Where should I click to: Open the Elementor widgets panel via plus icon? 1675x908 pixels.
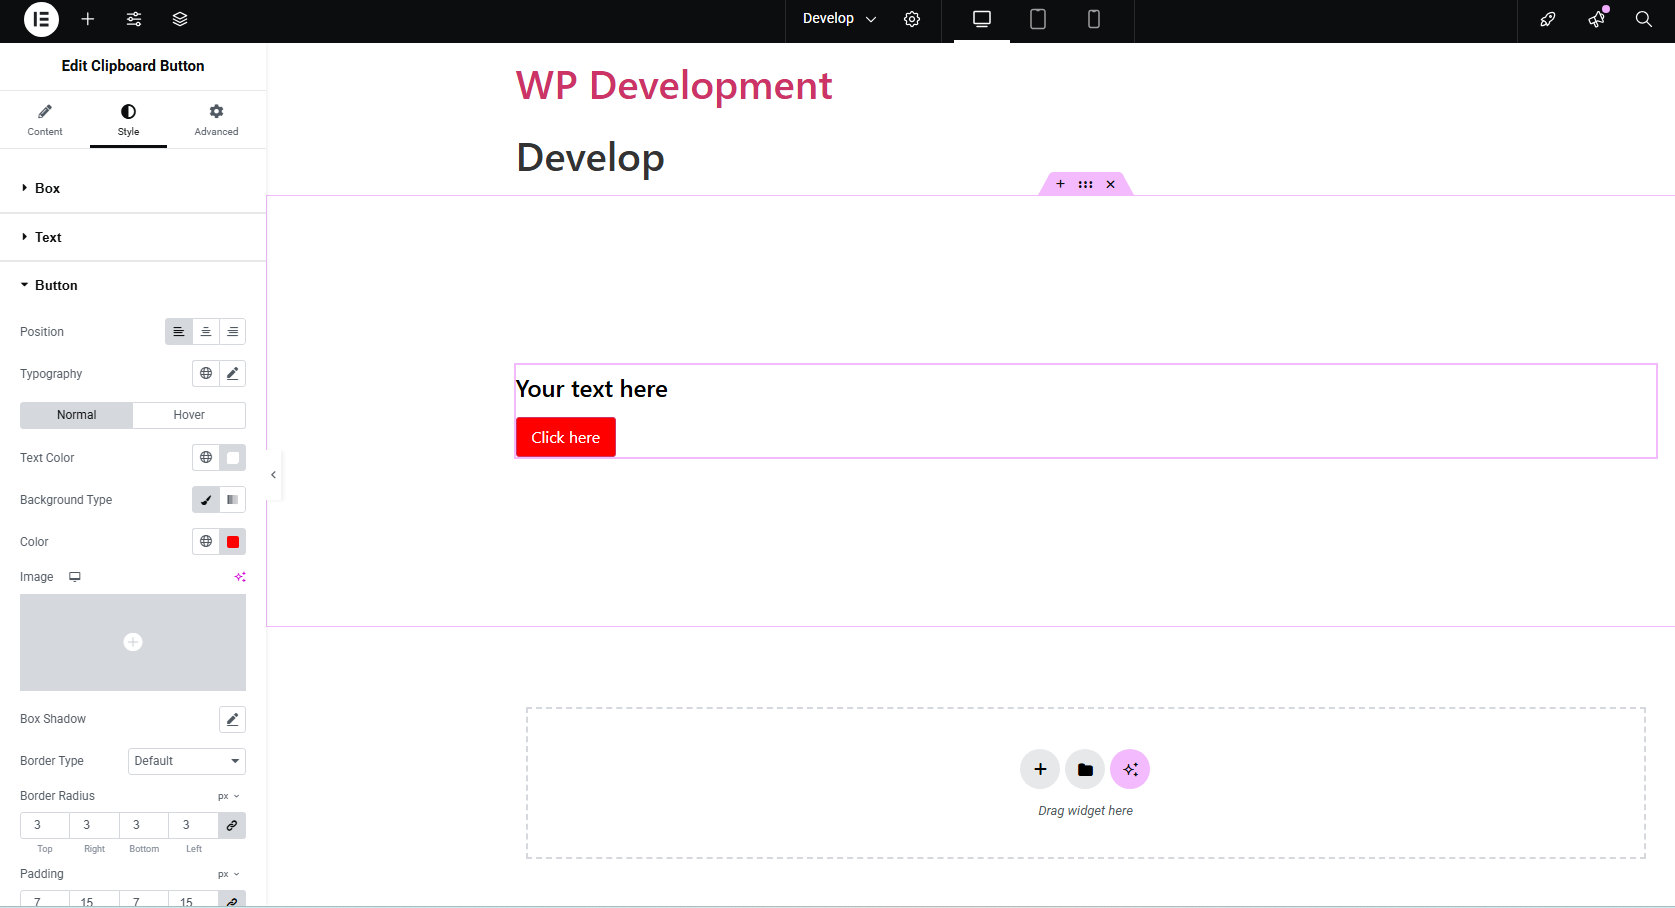(88, 19)
